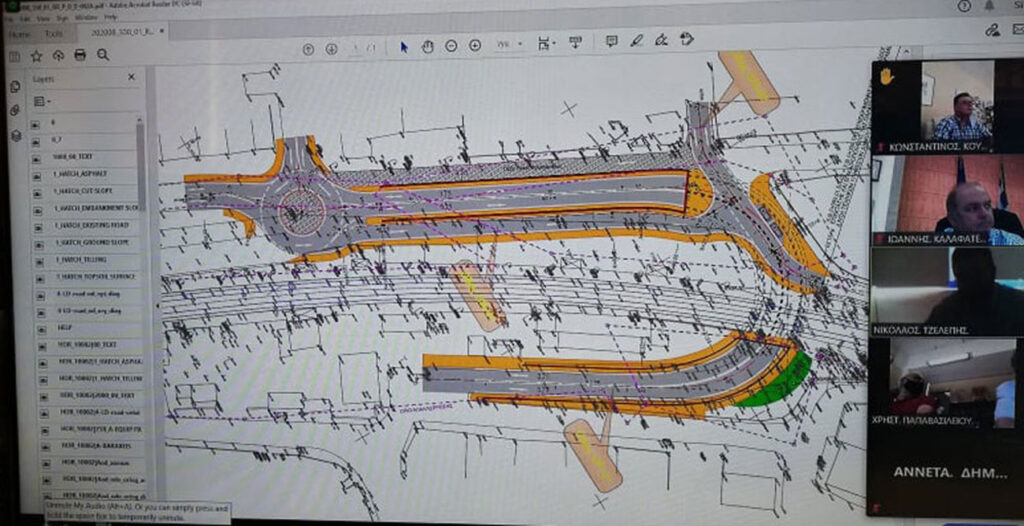This screenshot has height=526, width=1024.
Task: Switch to the Tools tab
Action: 54,33
